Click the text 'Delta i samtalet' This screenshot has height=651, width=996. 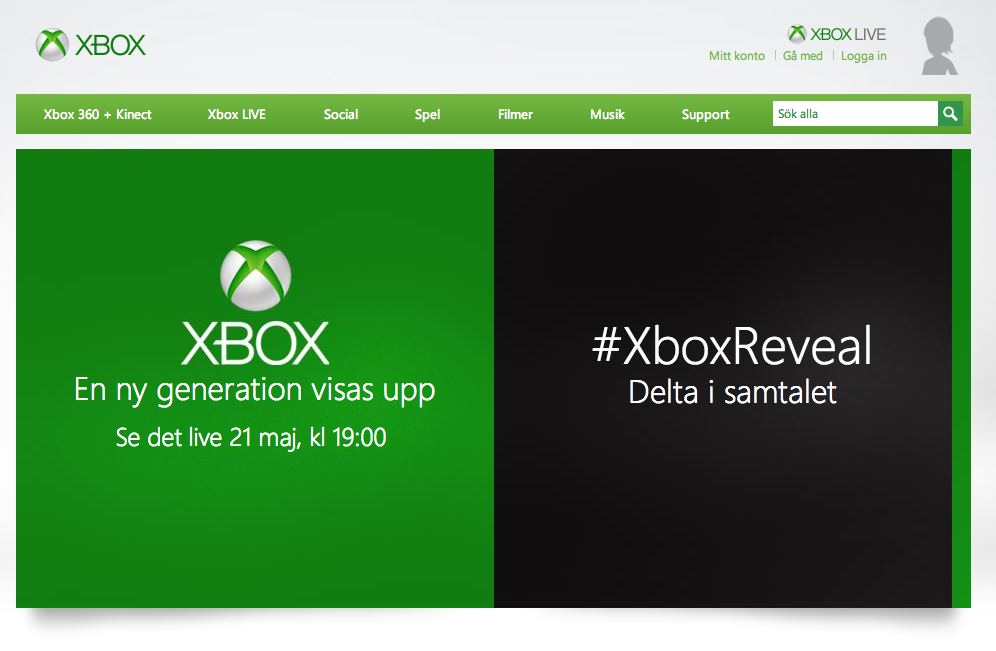coord(732,392)
